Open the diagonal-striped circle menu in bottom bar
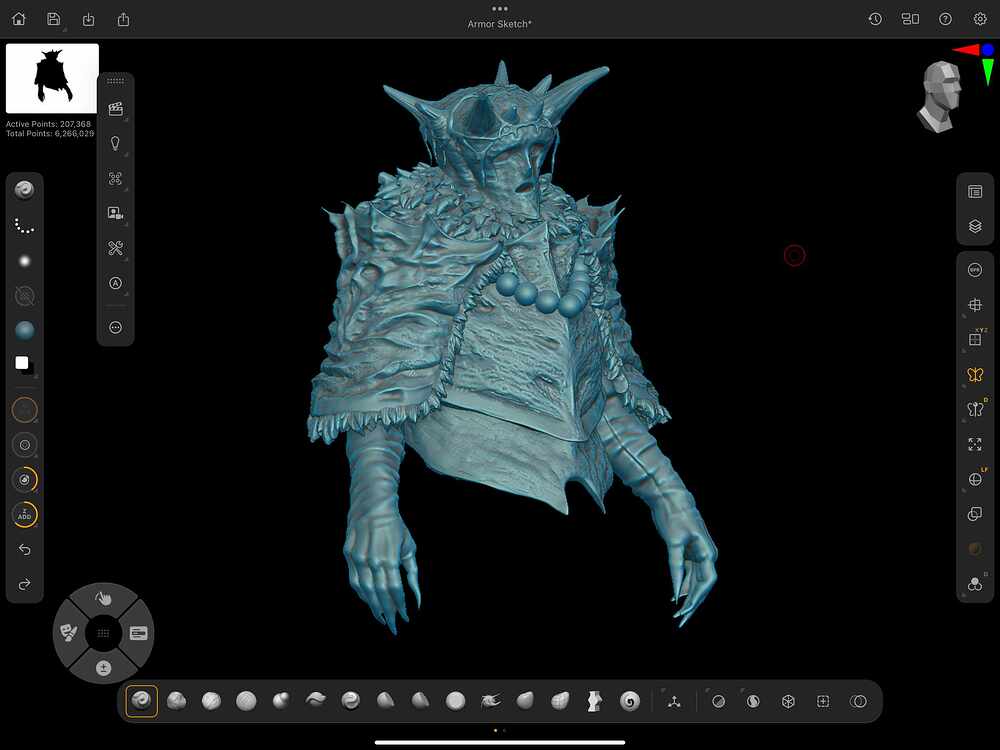The width and height of the screenshot is (1000, 750). [718, 702]
